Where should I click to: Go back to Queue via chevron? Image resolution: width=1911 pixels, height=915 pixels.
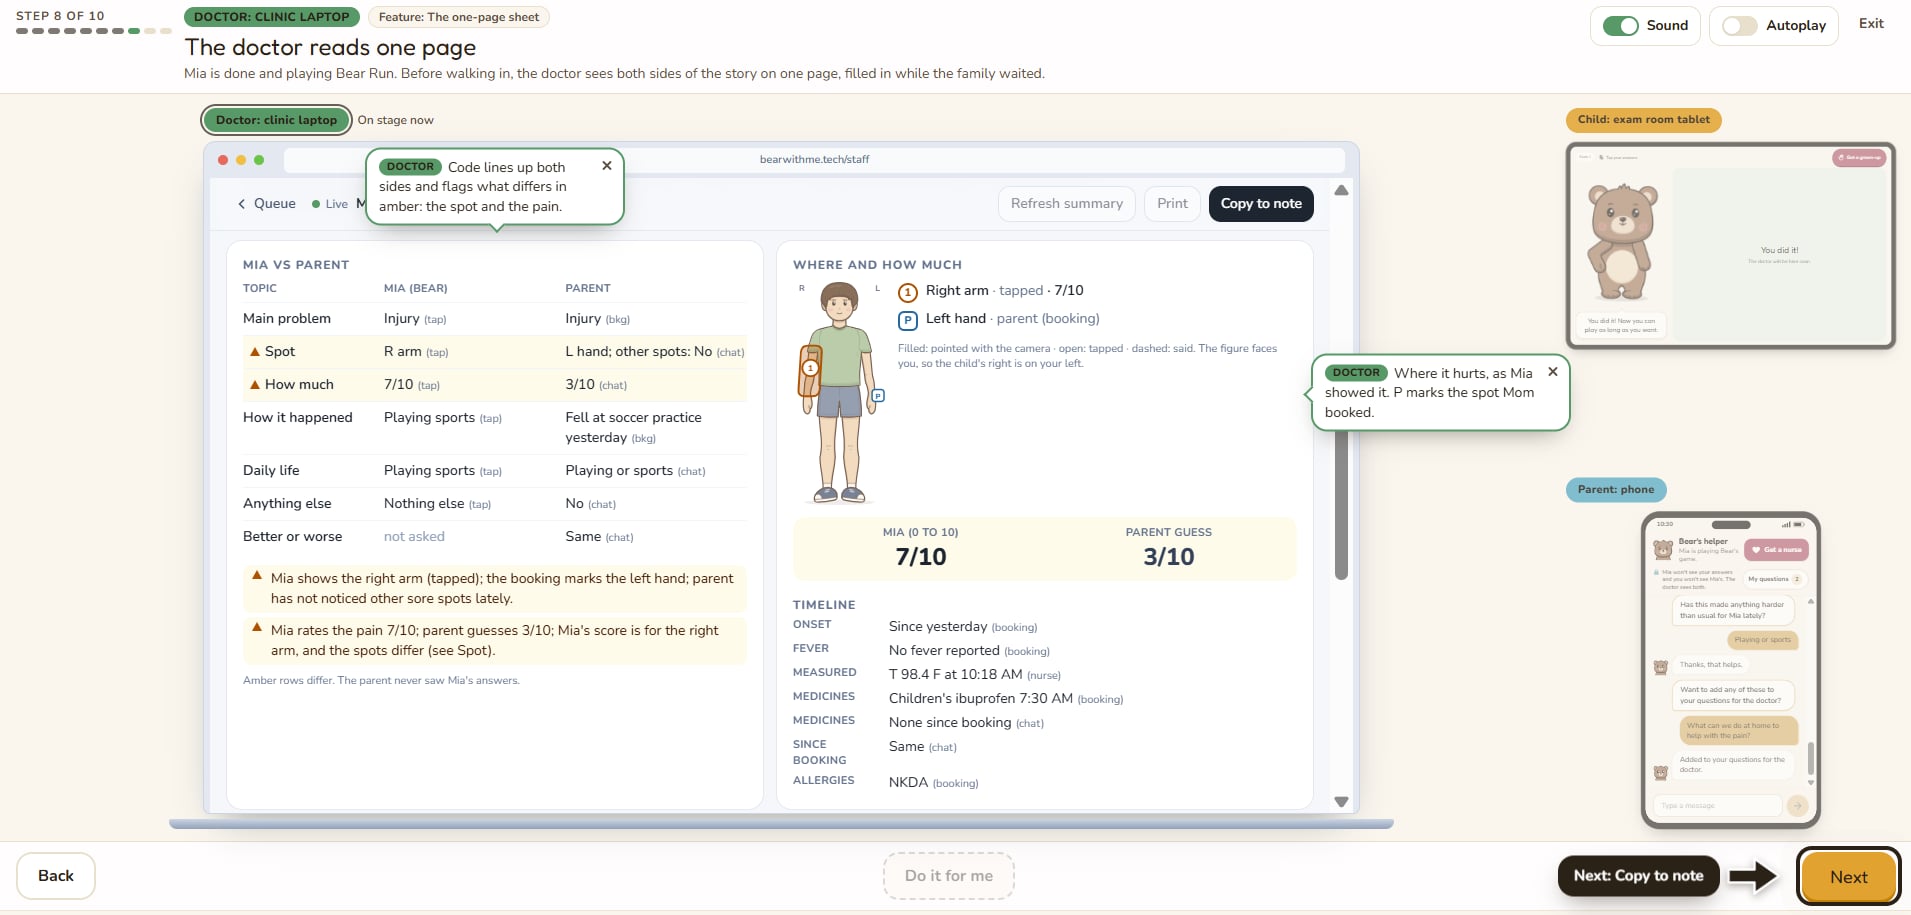pyautogui.click(x=266, y=204)
